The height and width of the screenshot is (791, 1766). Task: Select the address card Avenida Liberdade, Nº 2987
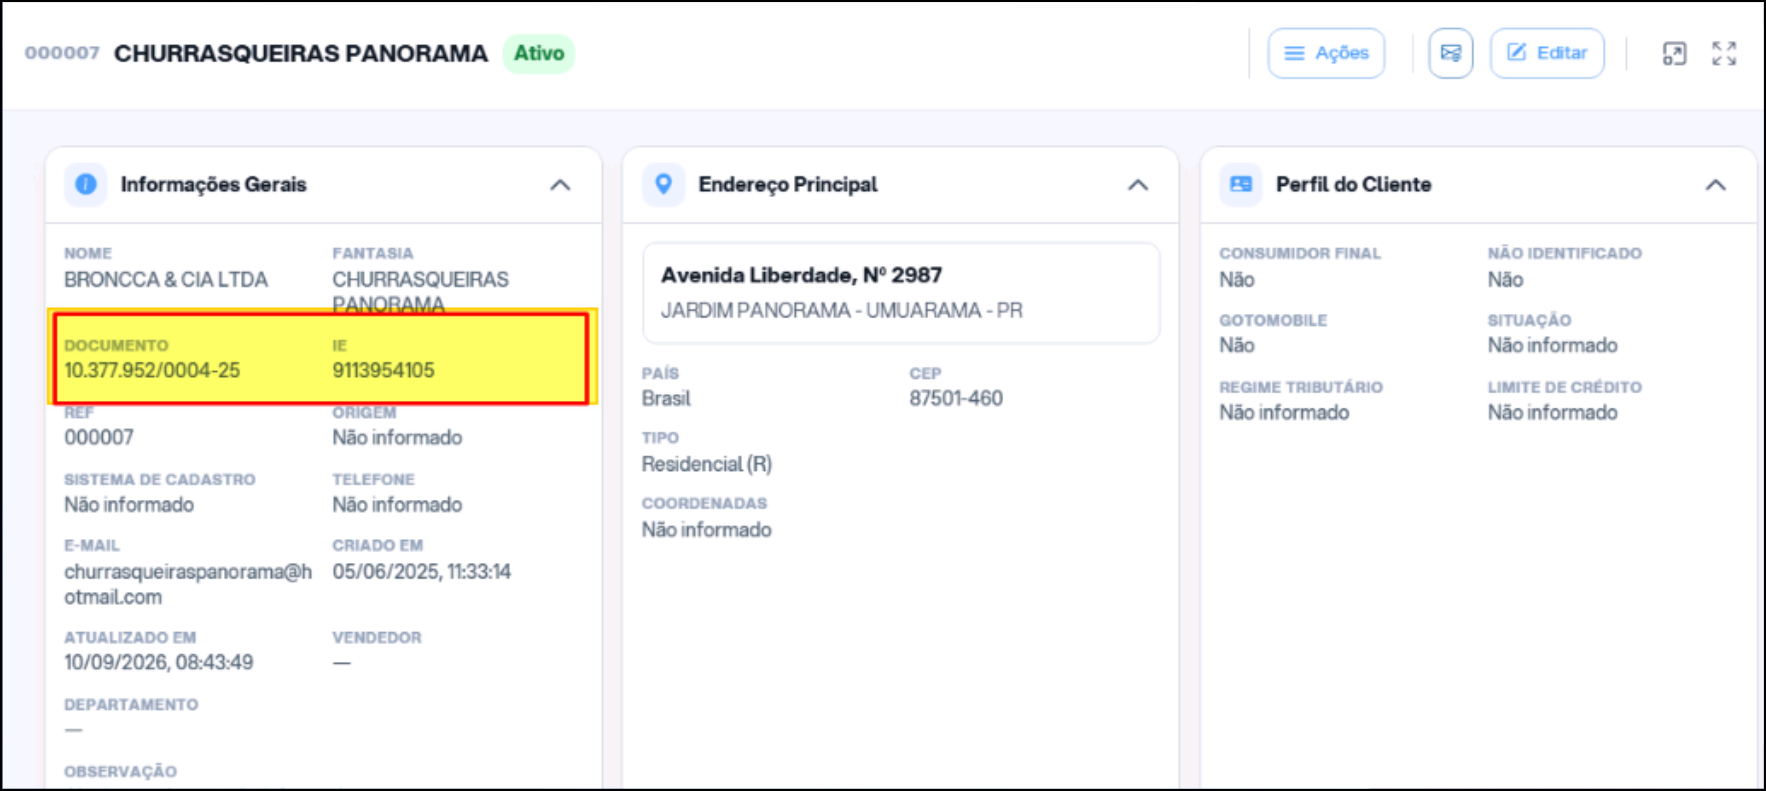(x=901, y=293)
